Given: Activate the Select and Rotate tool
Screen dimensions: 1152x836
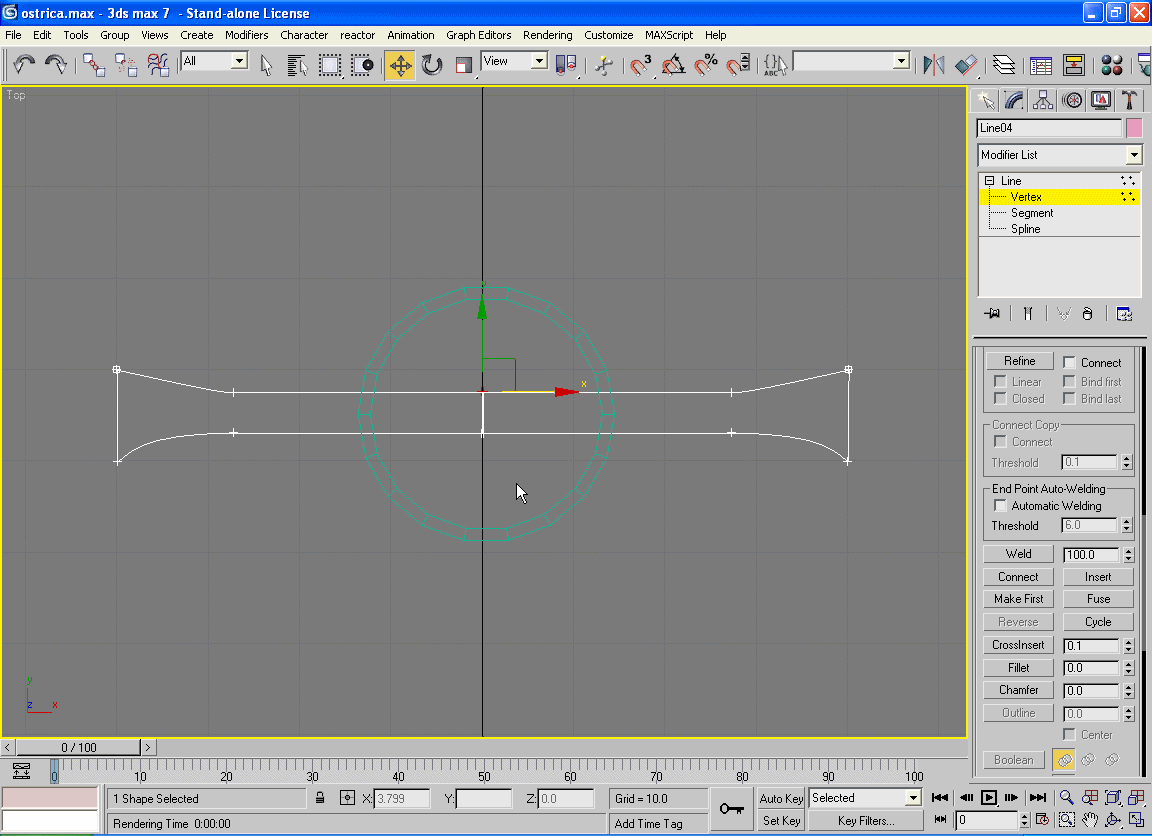Looking at the screenshot, I should point(432,65).
